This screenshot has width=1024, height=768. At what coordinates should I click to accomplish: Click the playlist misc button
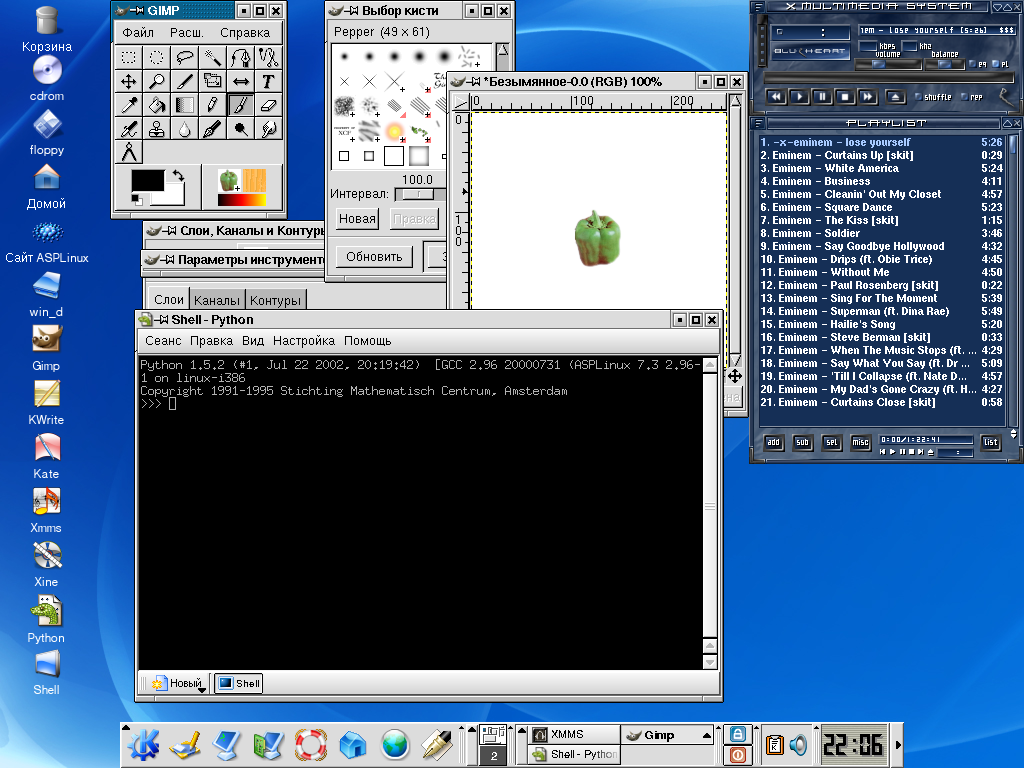pos(861,442)
